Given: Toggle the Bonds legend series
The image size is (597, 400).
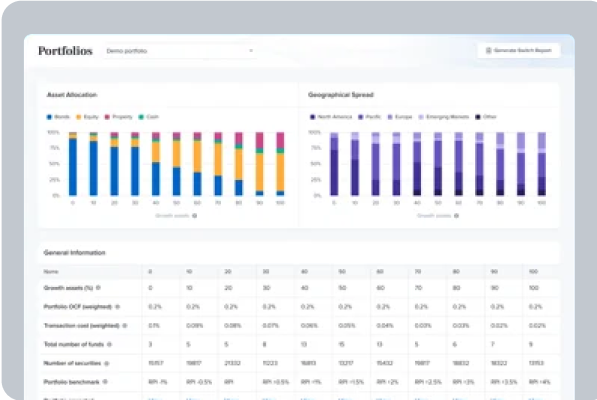Looking at the screenshot, I should tap(58, 117).
